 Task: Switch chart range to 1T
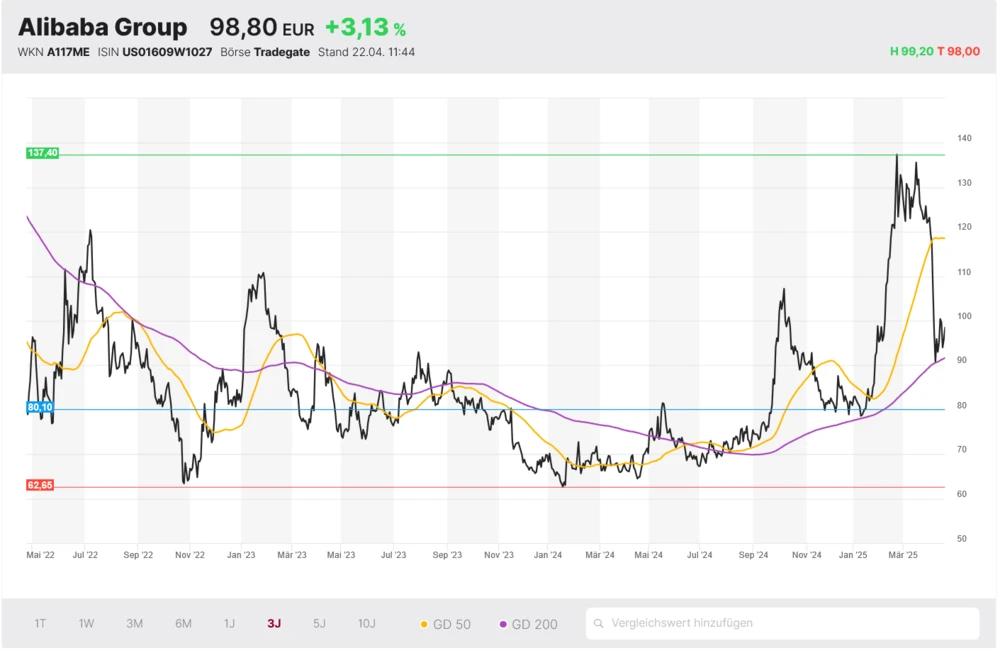click(40, 624)
